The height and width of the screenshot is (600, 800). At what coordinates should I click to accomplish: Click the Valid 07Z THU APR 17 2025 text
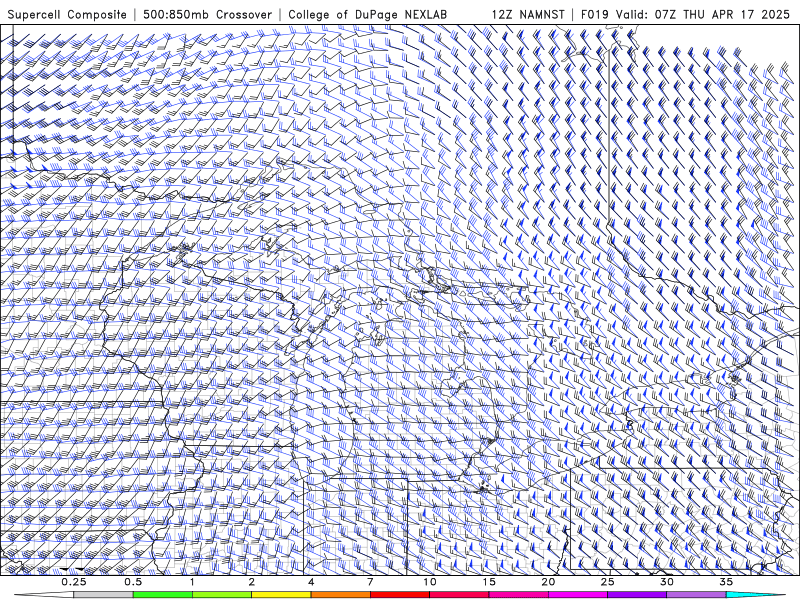(703, 14)
